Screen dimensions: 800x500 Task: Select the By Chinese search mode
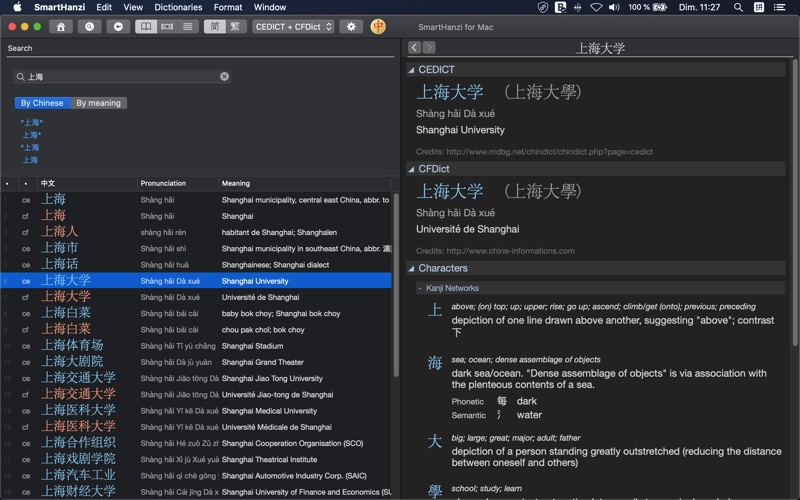coord(42,103)
